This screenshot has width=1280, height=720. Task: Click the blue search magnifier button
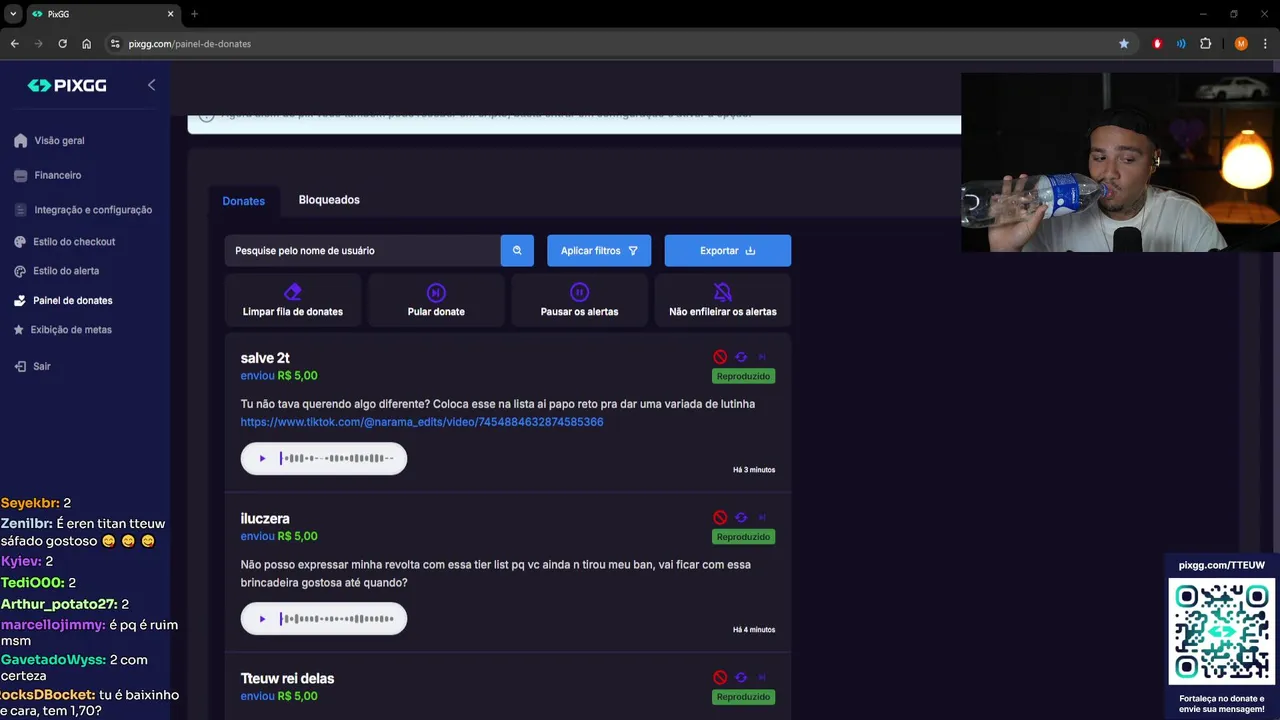[517, 250]
